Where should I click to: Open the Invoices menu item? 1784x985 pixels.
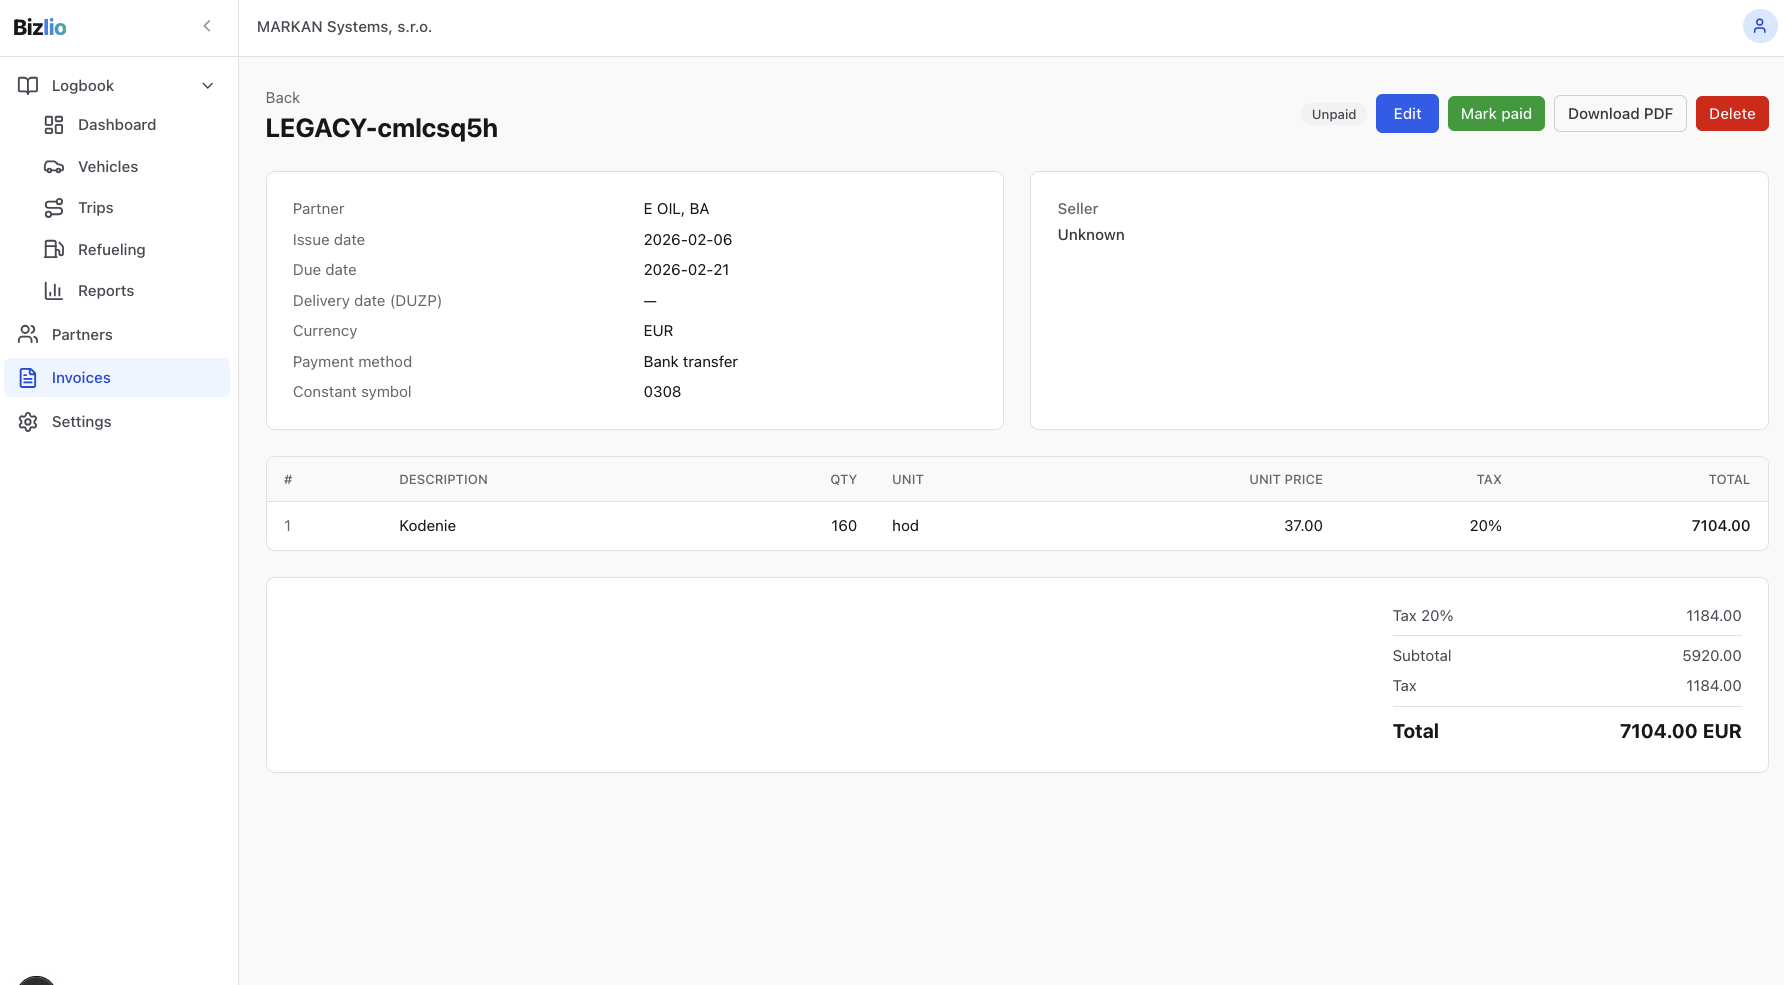pyautogui.click(x=81, y=378)
